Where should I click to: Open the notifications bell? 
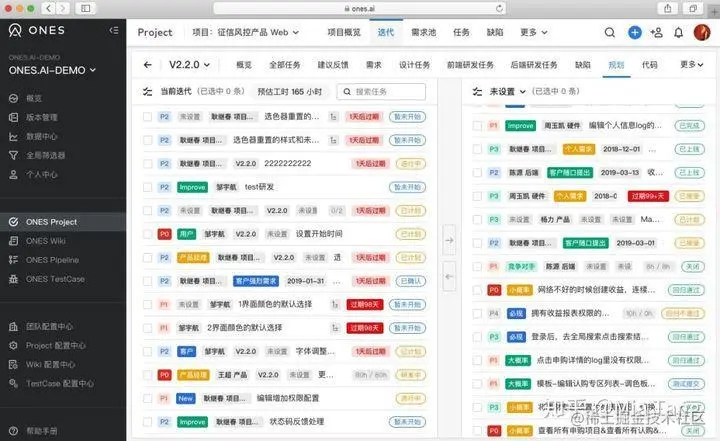[x=678, y=33]
